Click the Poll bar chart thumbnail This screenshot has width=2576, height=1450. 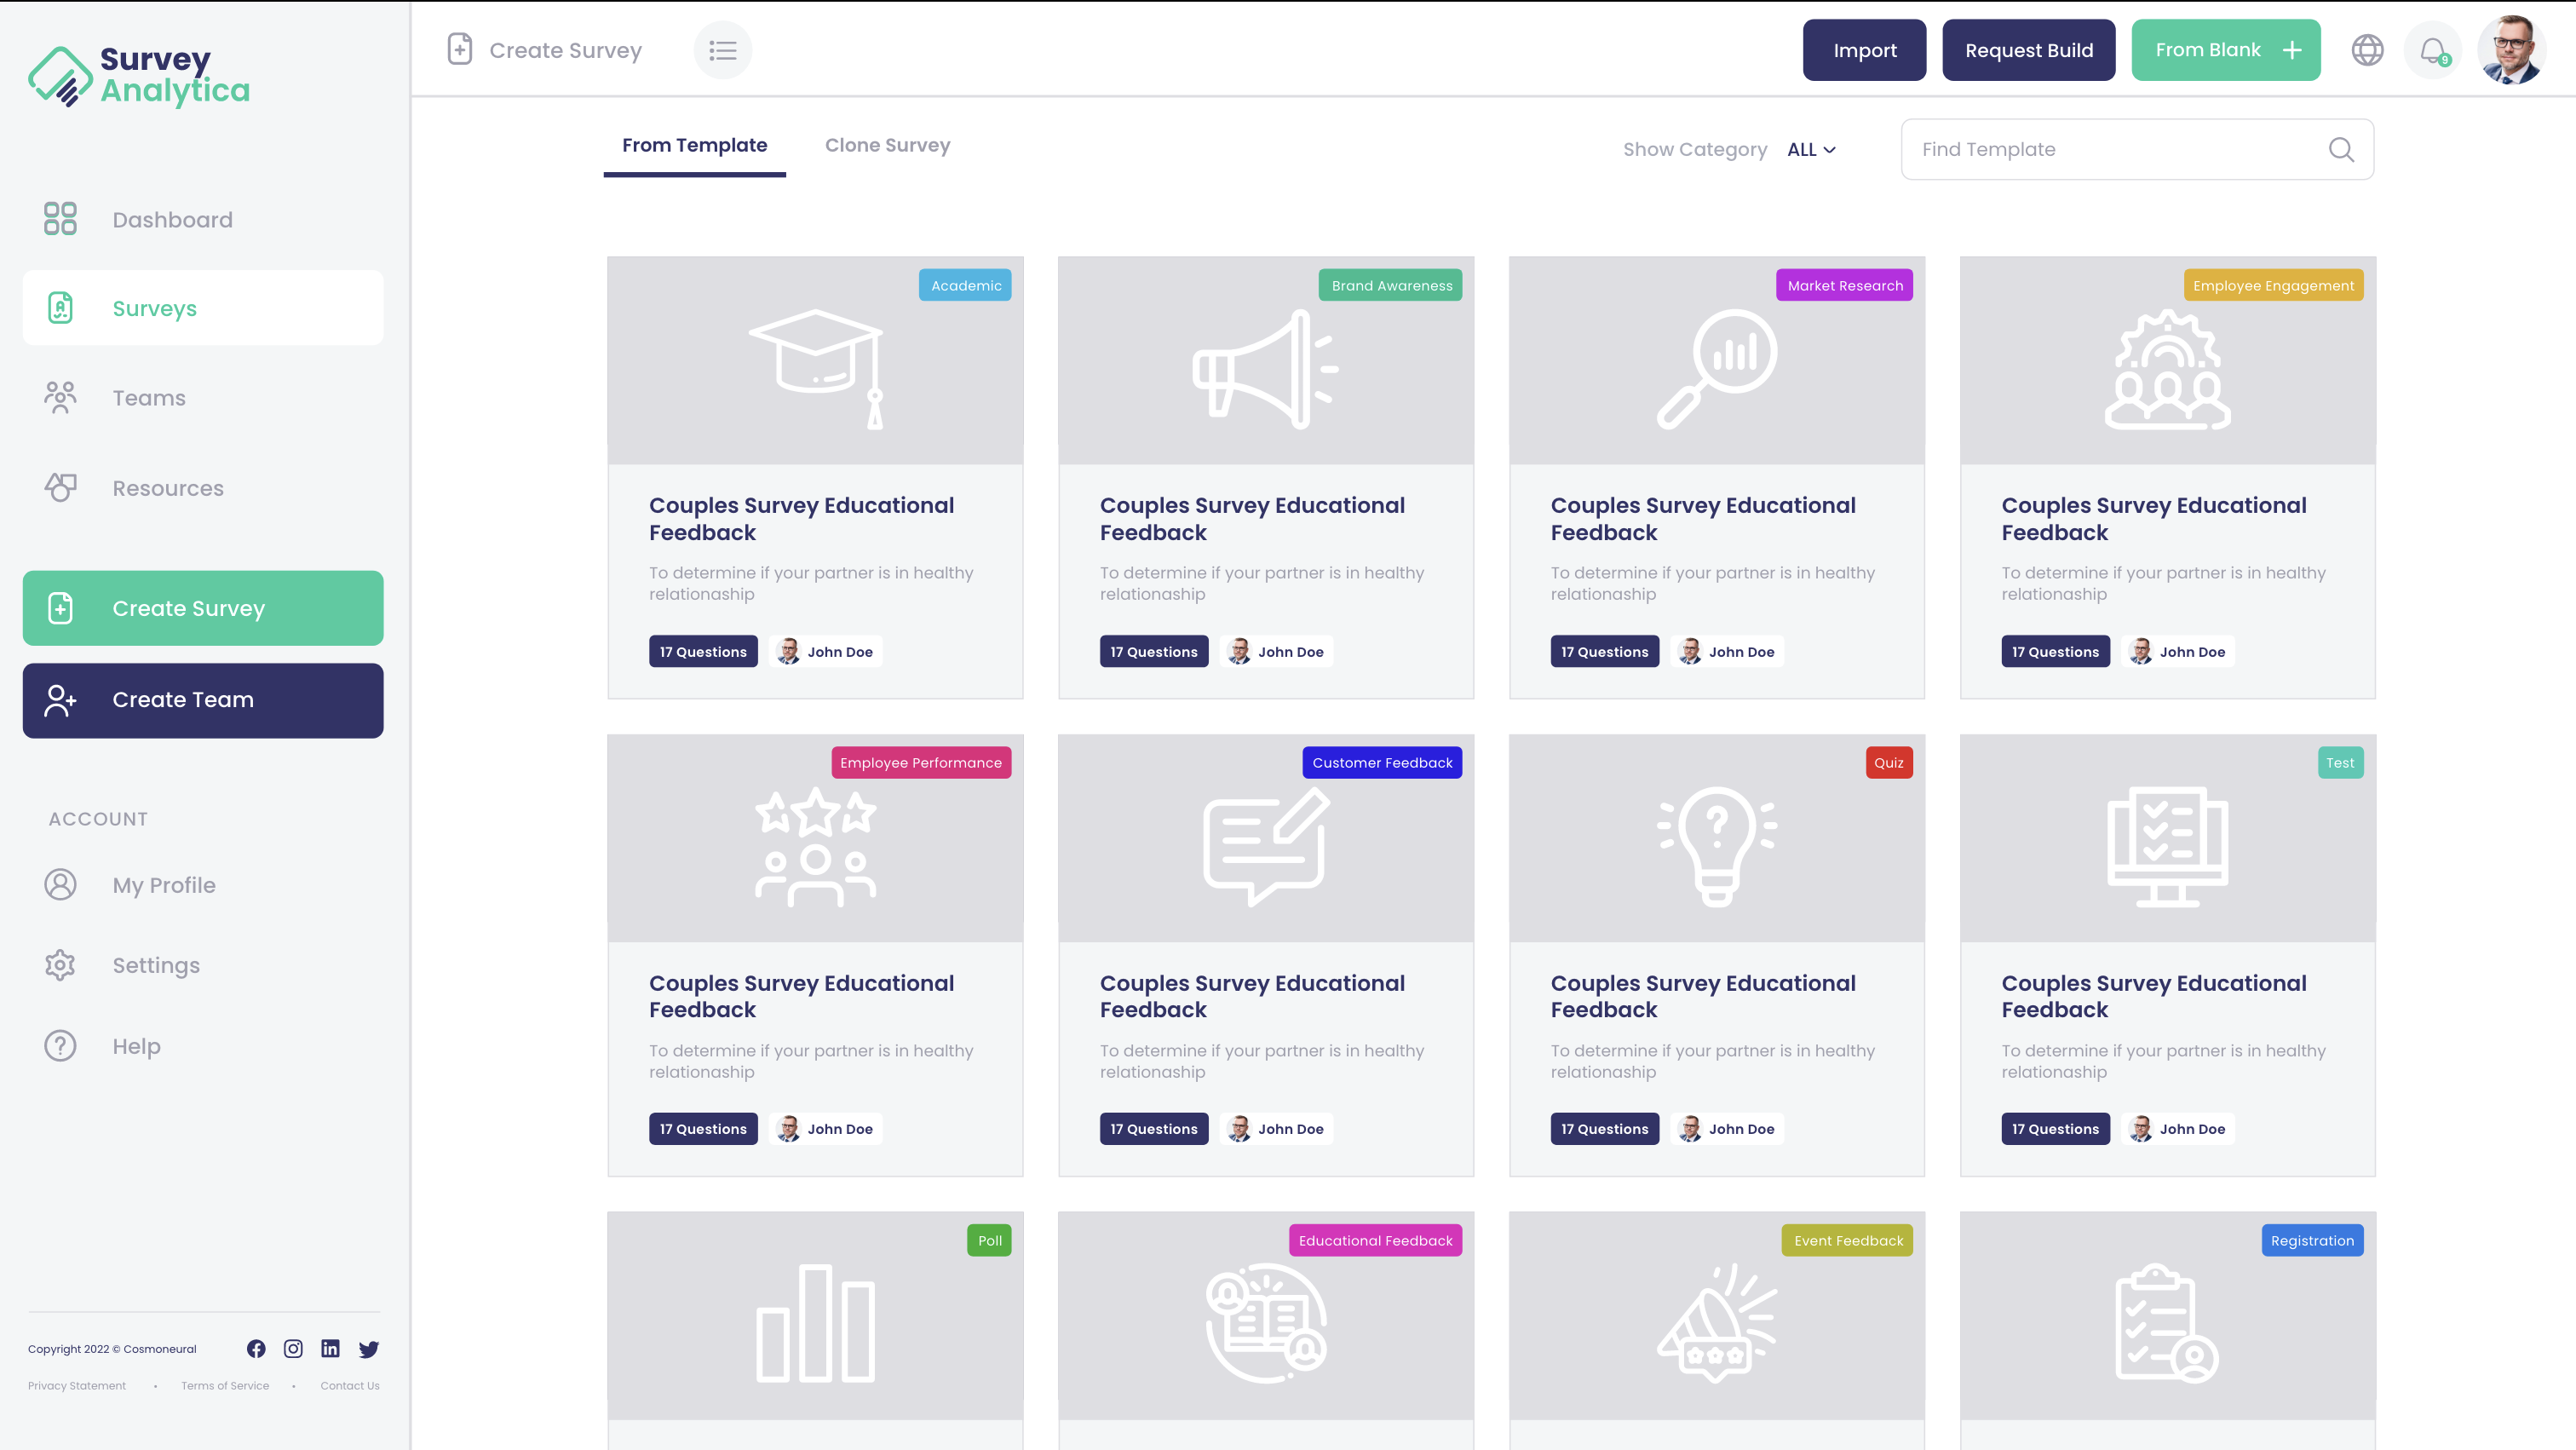click(815, 1324)
